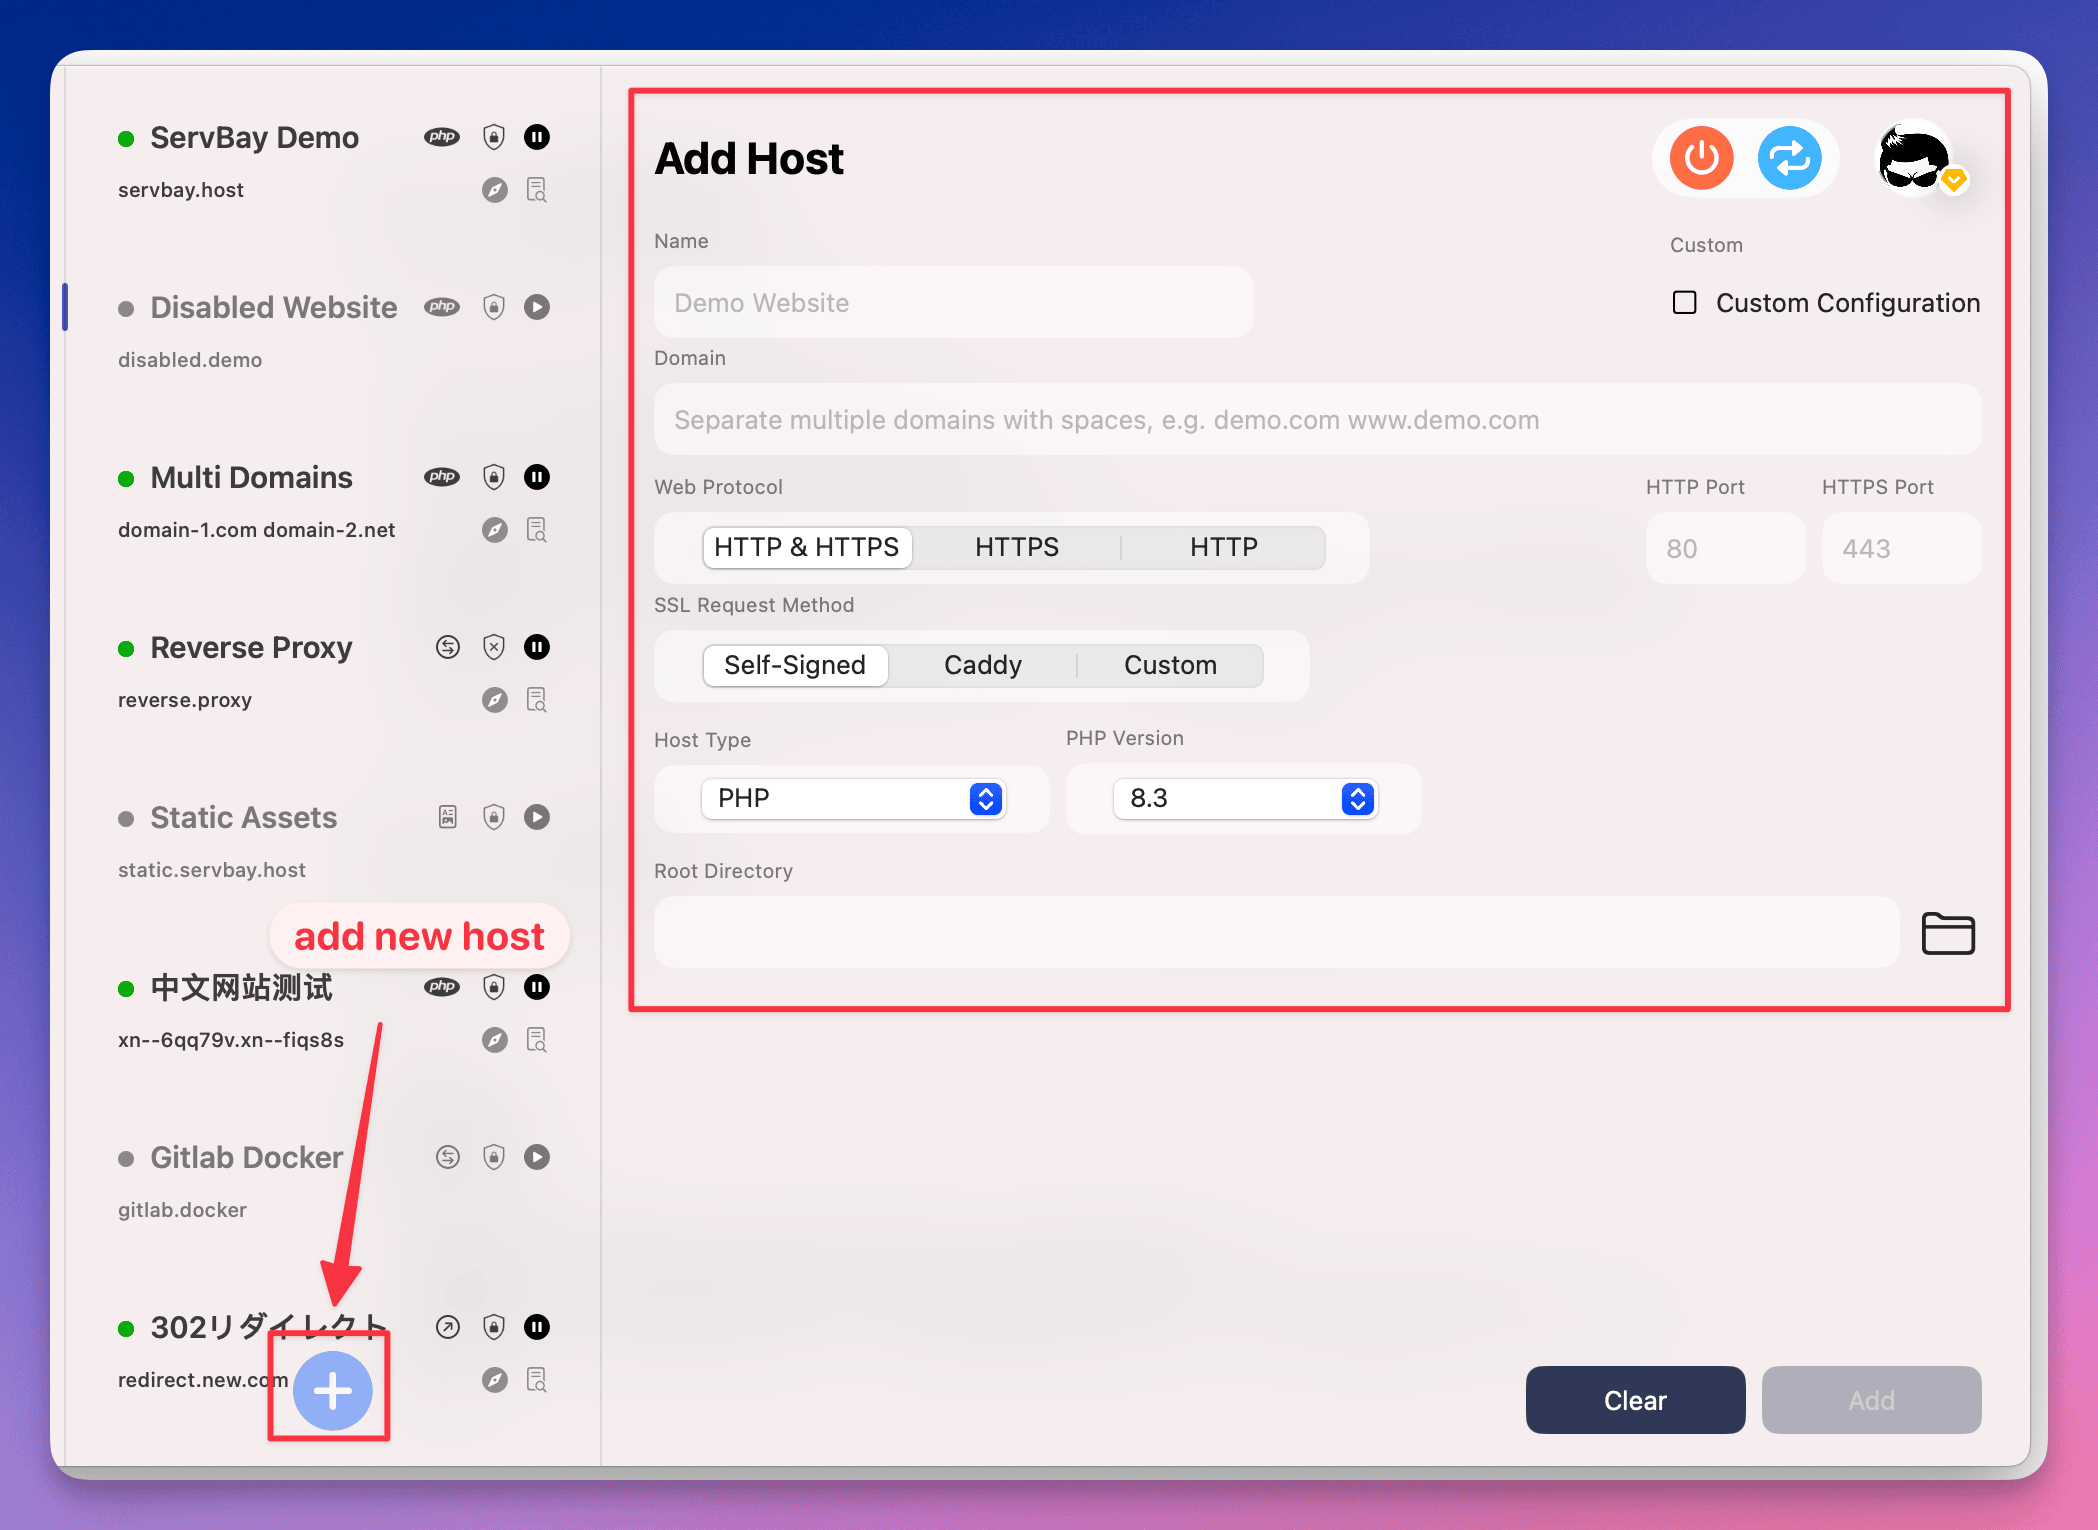Click the user avatar icon top right
The image size is (2098, 1530).
tap(1916, 156)
